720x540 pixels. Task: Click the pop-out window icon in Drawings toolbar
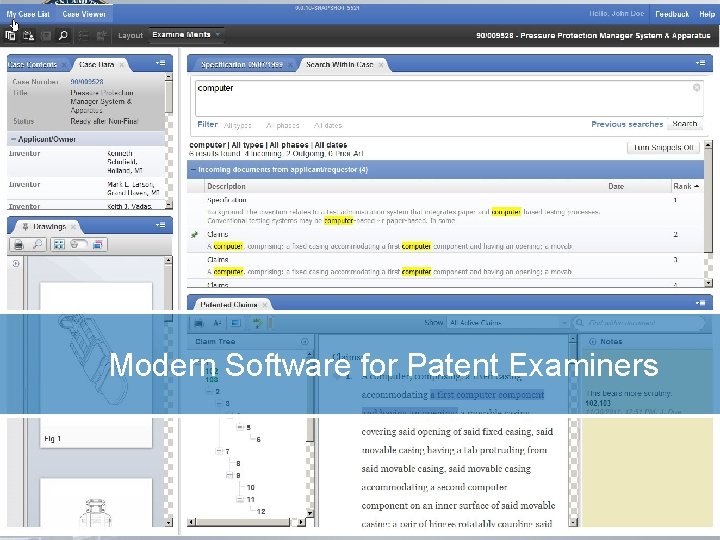97,244
